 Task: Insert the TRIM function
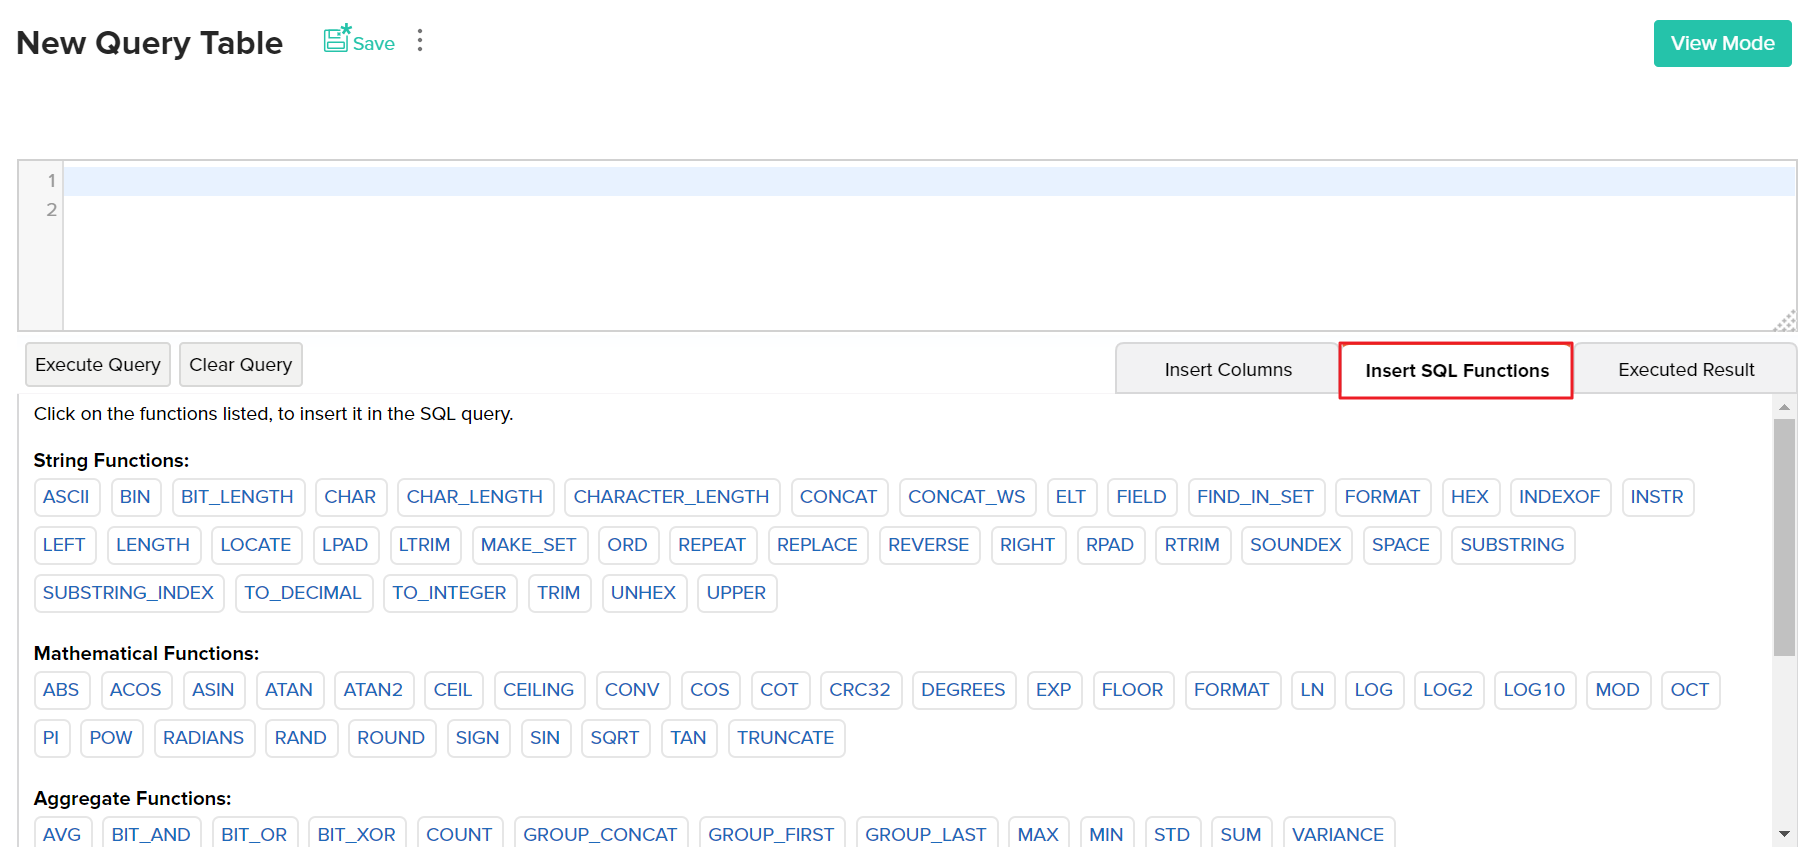tap(559, 593)
